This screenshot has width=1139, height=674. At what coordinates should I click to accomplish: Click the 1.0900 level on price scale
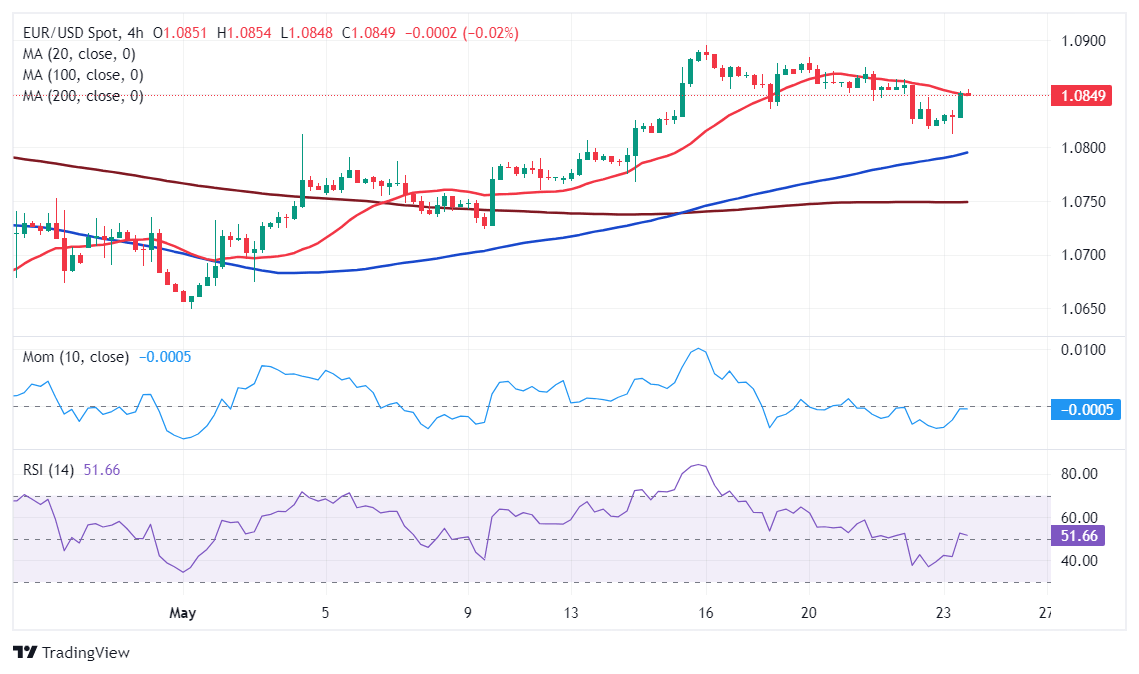[1082, 41]
